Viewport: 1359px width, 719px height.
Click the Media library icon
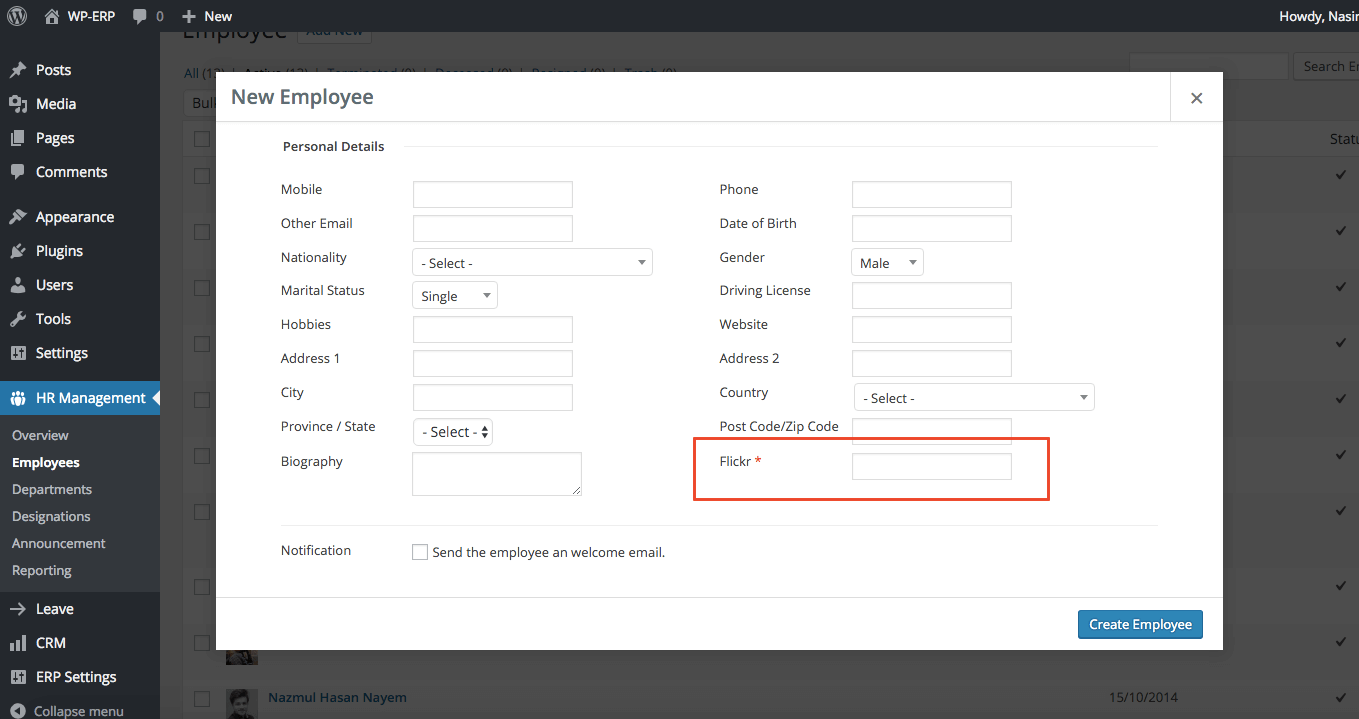(20, 103)
